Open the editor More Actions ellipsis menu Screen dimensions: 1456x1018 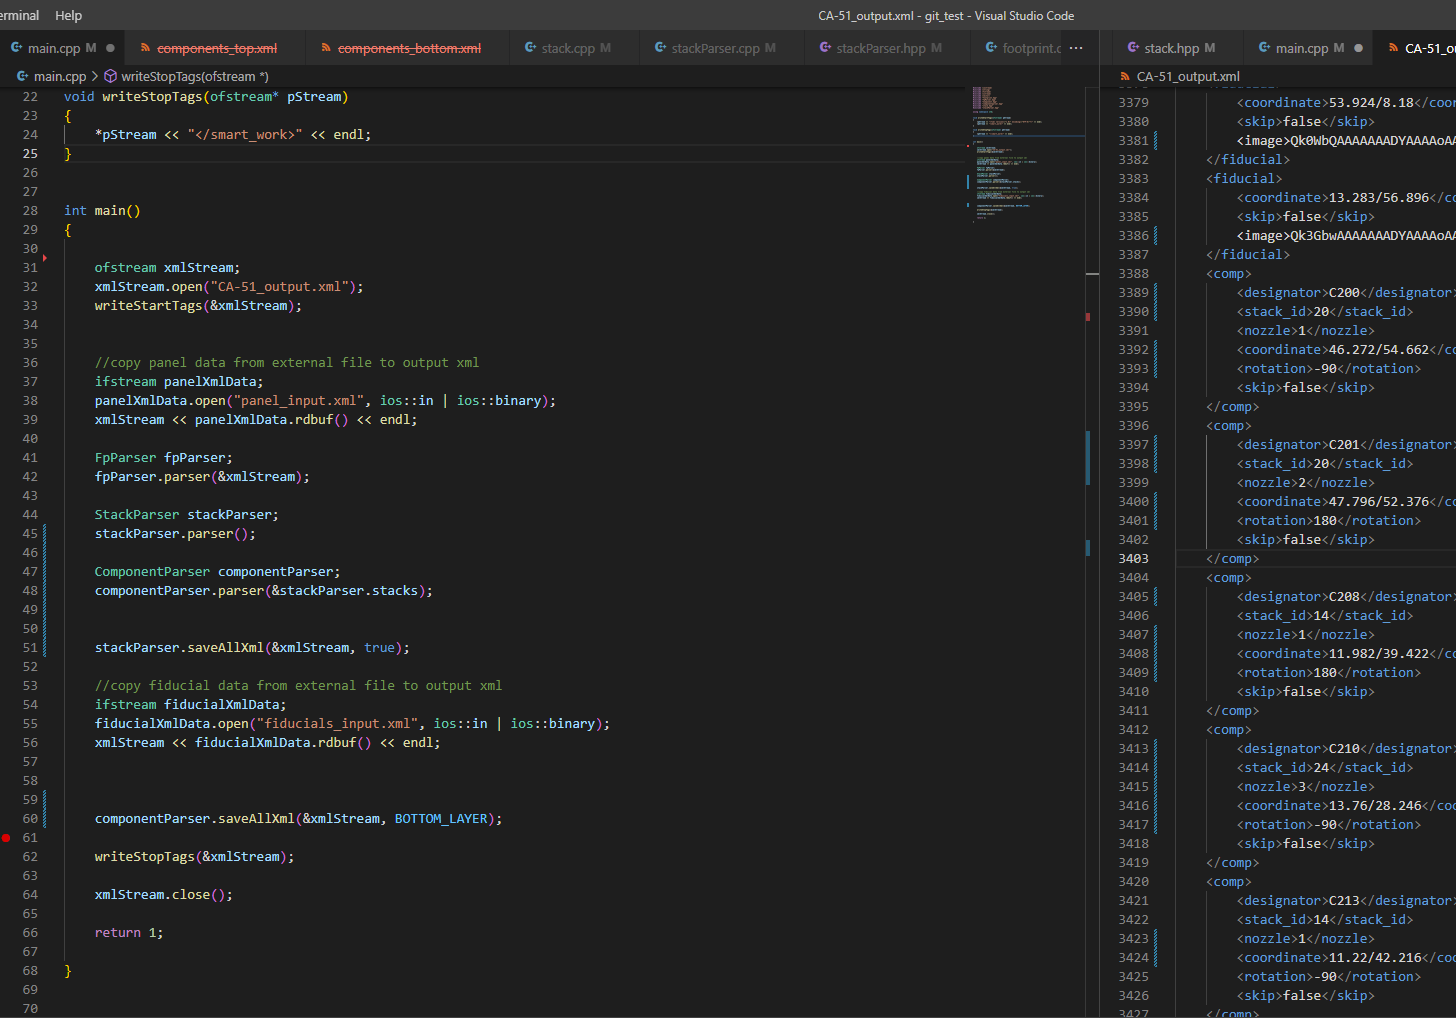pos(1076,48)
